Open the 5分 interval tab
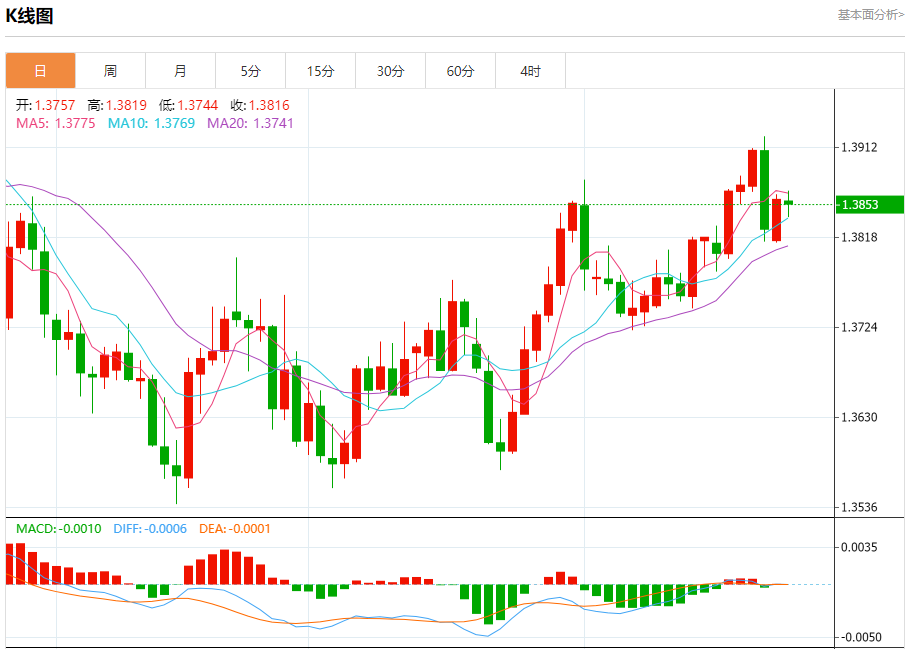 250,71
